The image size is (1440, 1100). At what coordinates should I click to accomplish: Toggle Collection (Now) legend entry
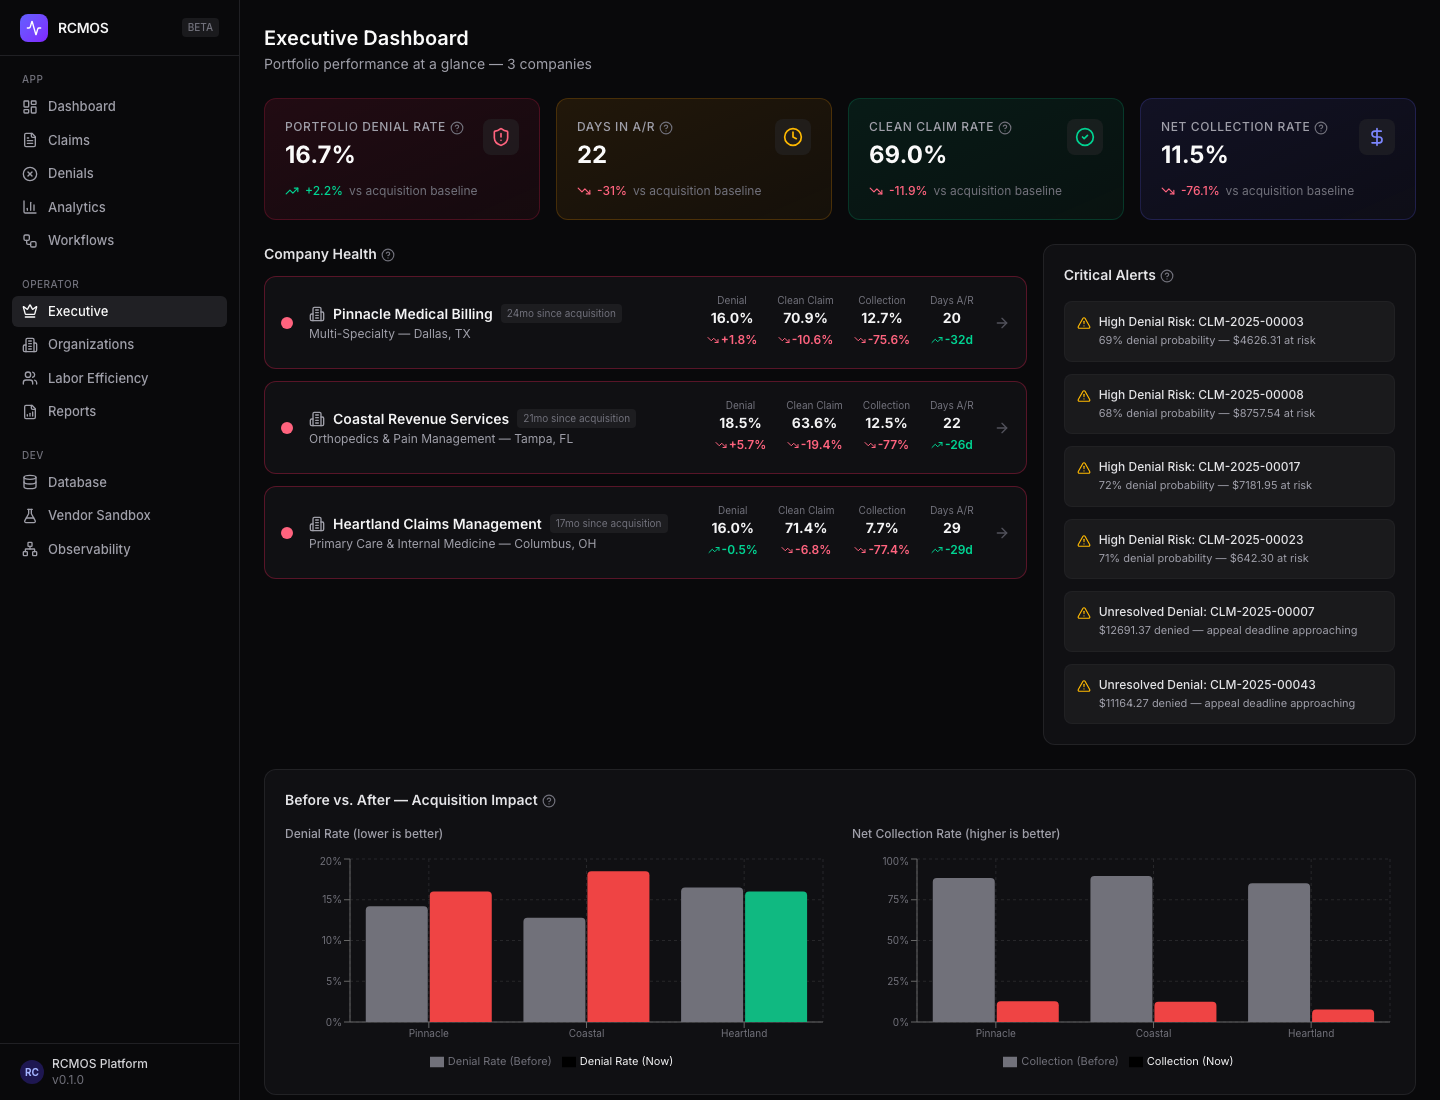tap(1182, 1062)
